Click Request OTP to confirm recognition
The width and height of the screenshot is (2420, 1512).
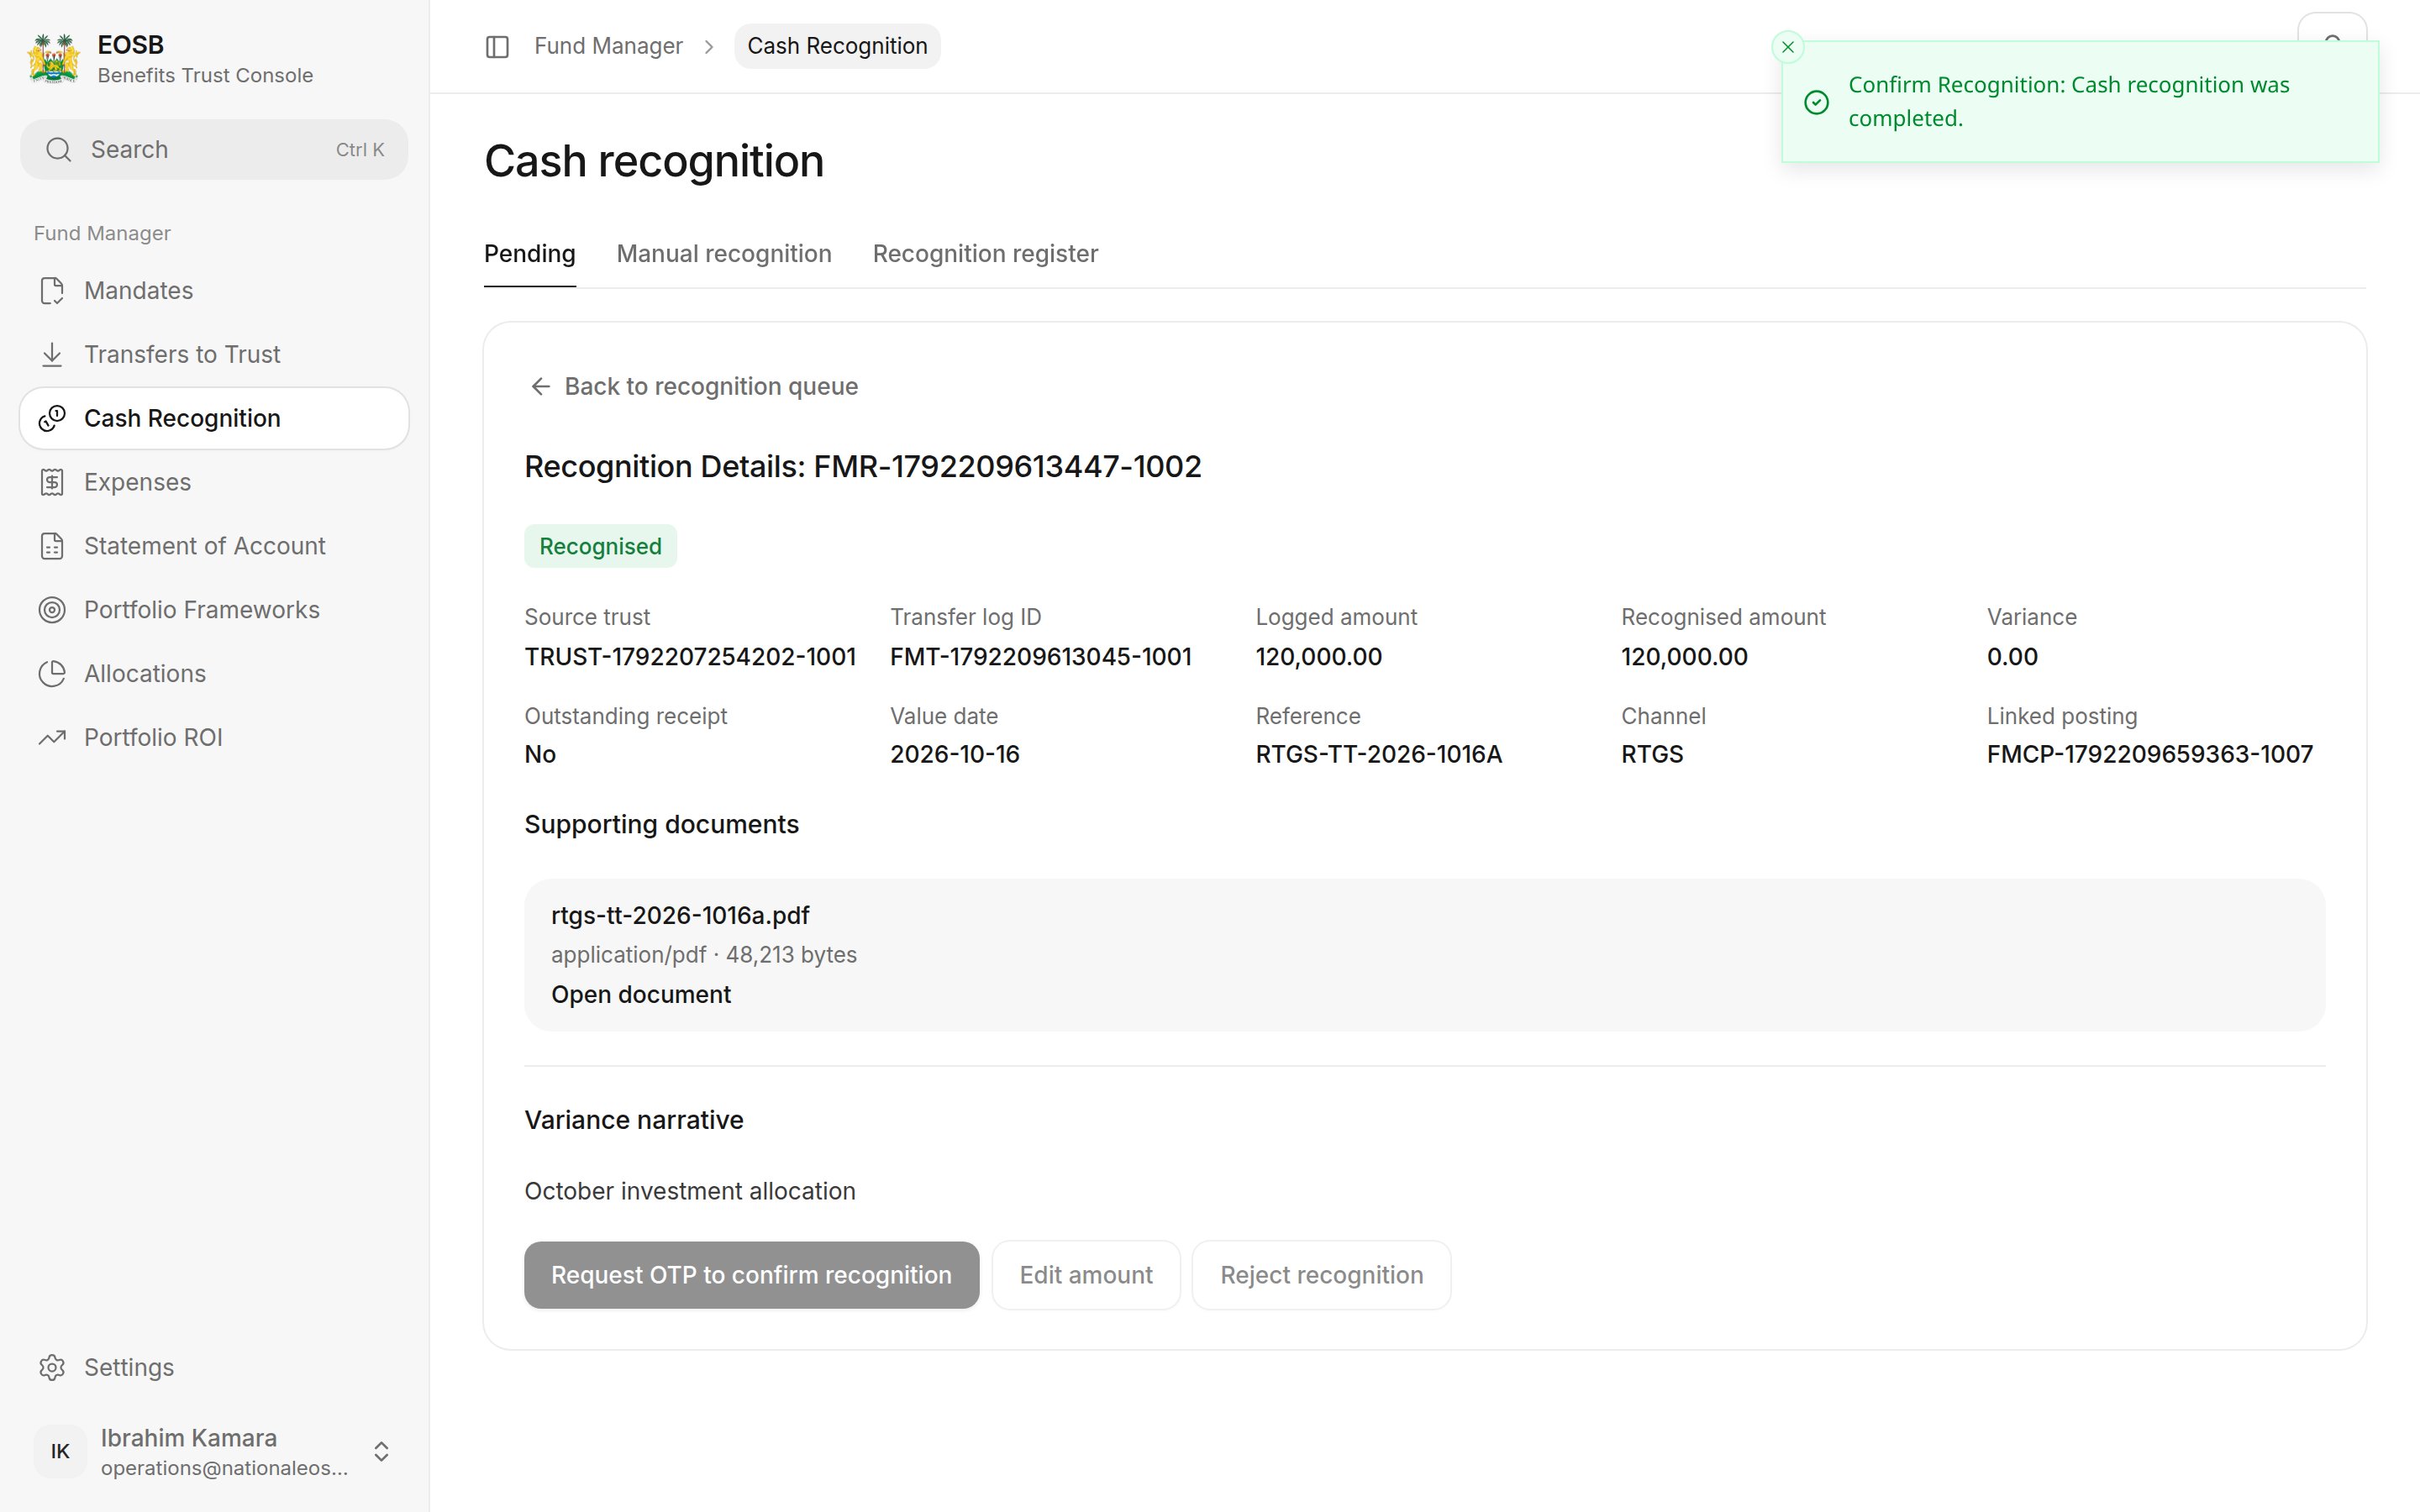tap(751, 1275)
